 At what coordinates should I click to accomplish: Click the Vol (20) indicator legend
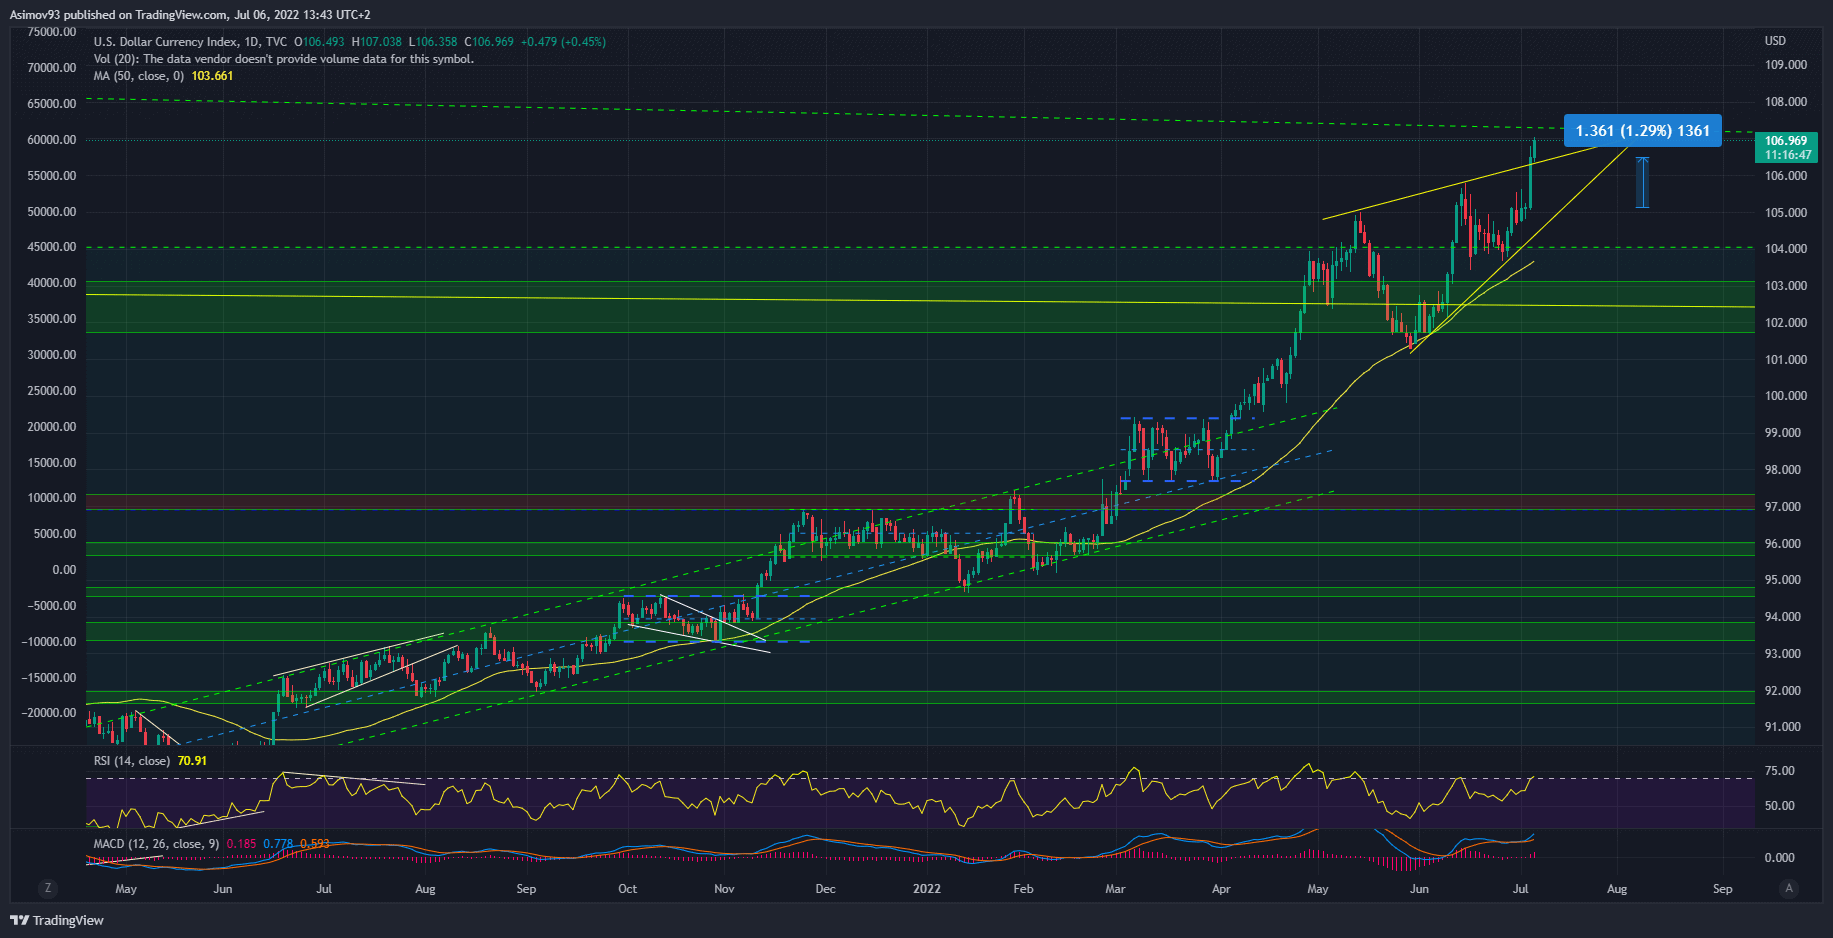(x=283, y=59)
